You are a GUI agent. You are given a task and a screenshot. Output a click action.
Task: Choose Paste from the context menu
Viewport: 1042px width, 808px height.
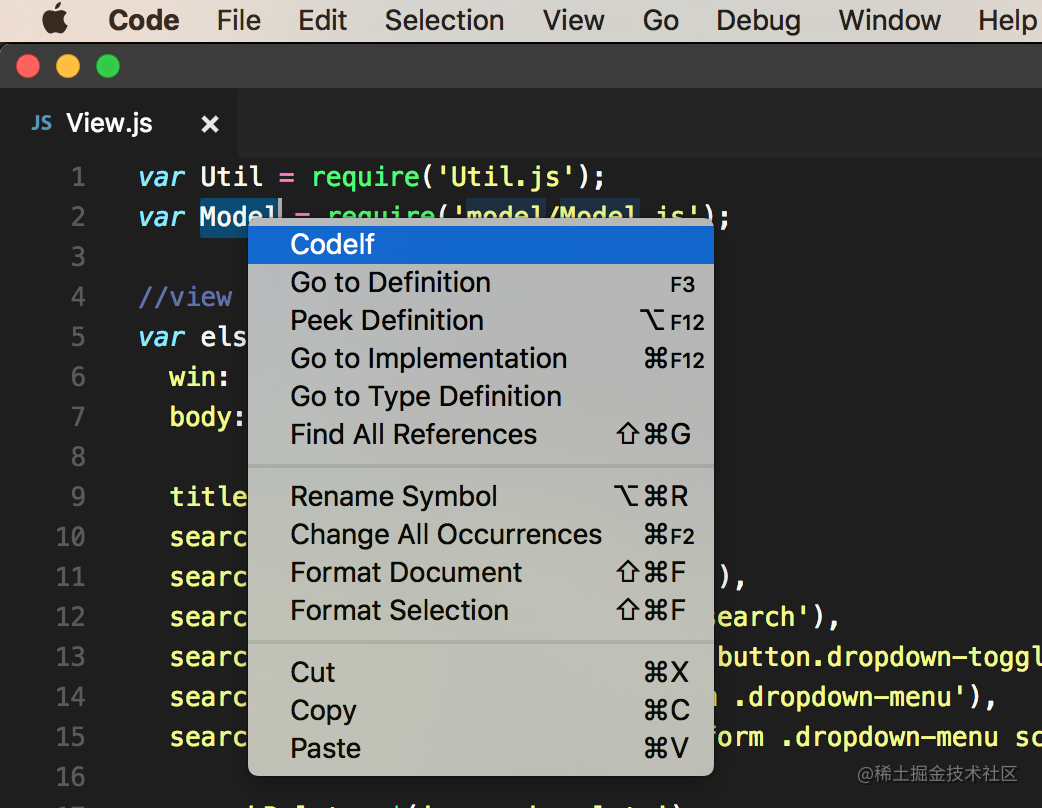(x=480, y=748)
